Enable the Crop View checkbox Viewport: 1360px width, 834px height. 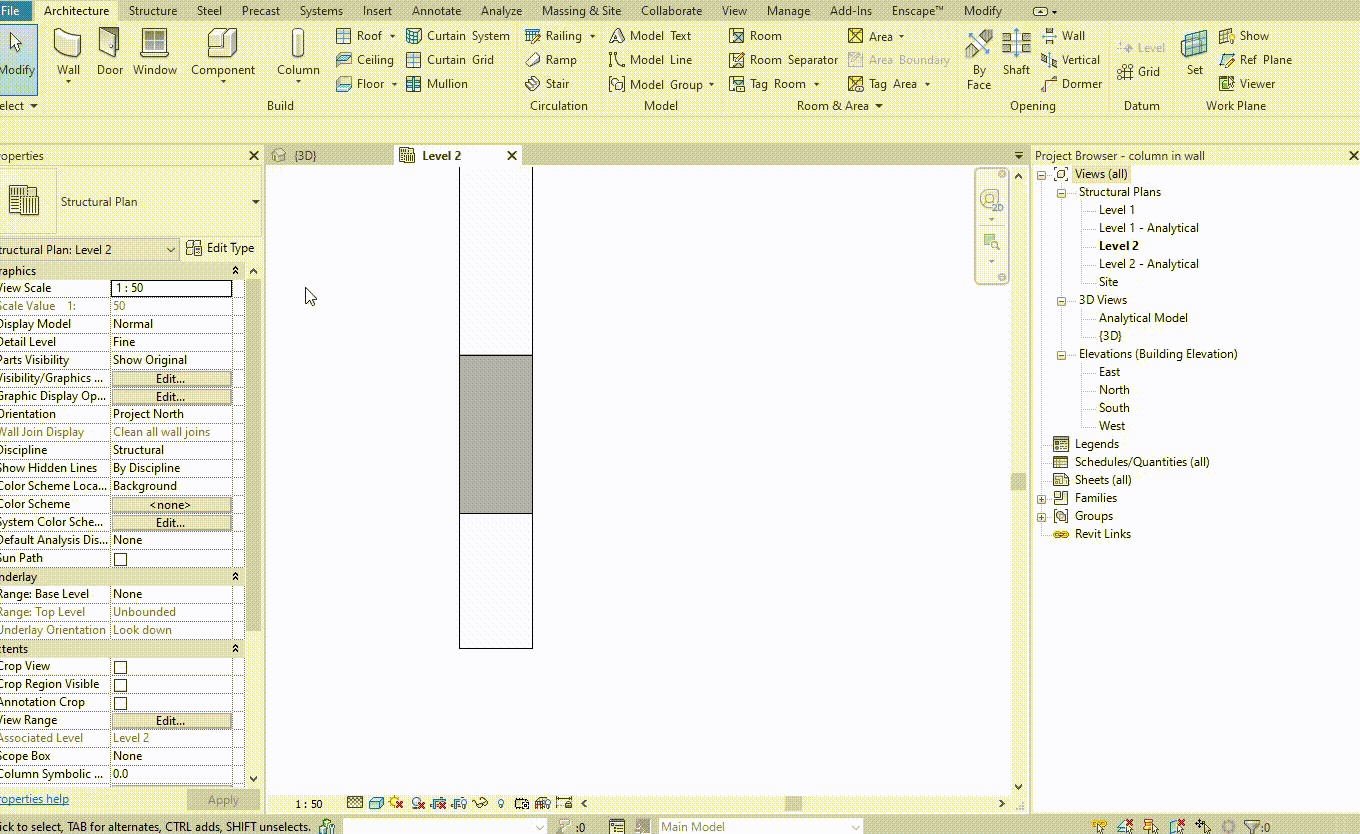(x=120, y=667)
